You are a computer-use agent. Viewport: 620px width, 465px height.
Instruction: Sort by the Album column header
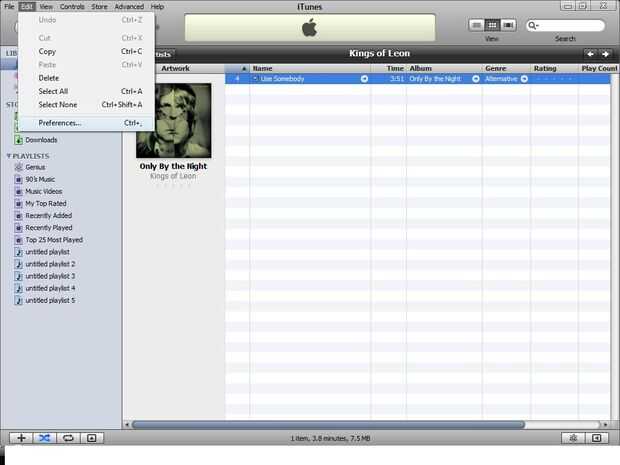click(444, 68)
